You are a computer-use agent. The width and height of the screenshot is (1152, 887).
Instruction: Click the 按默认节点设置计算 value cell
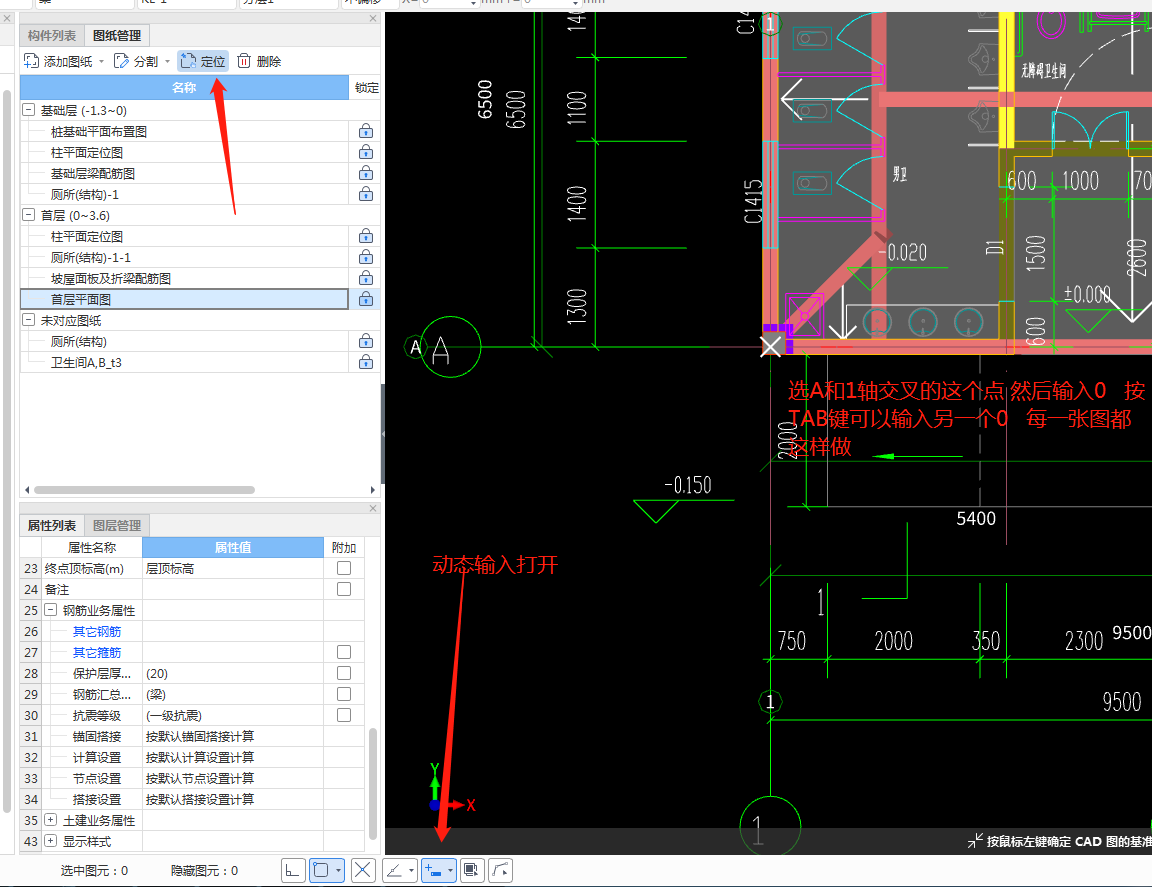(x=233, y=778)
